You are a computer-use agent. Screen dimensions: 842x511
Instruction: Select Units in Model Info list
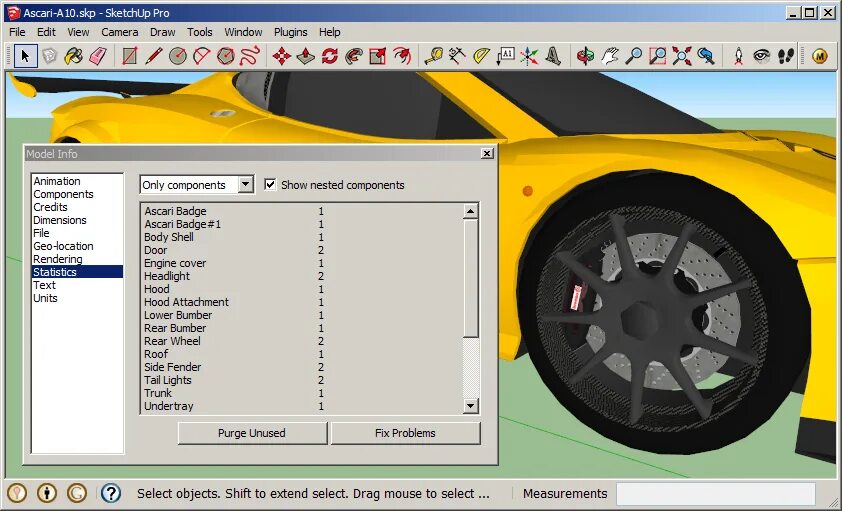pyautogui.click(x=45, y=298)
